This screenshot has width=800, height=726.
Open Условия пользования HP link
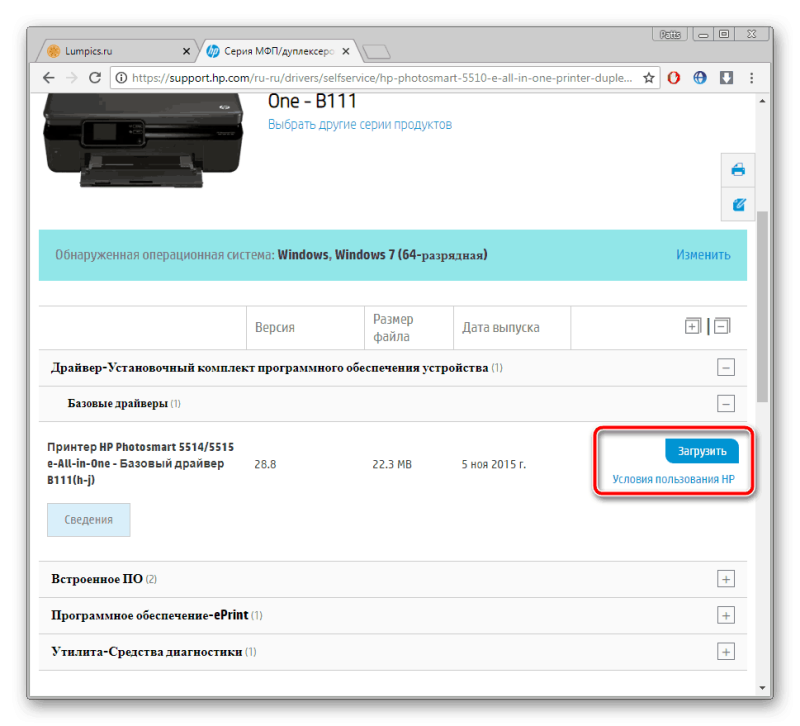(673, 479)
